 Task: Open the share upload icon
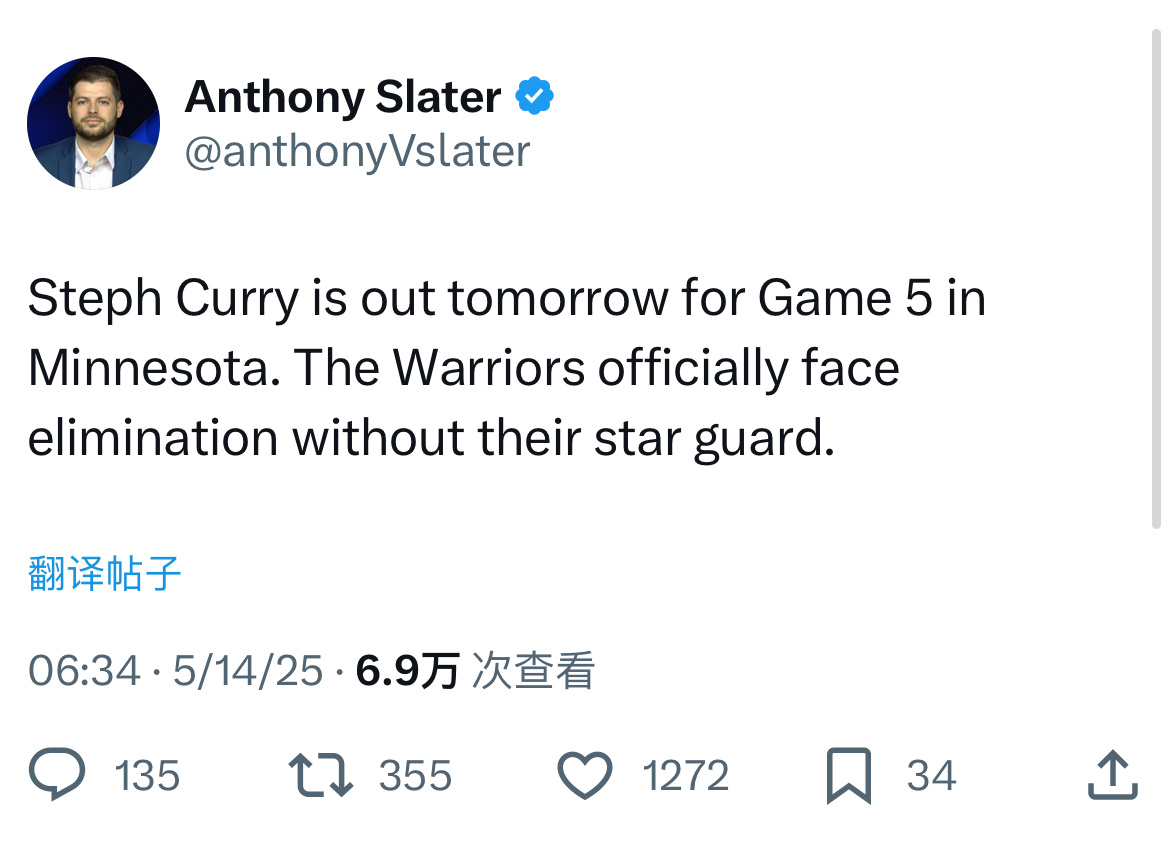(1113, 775)
